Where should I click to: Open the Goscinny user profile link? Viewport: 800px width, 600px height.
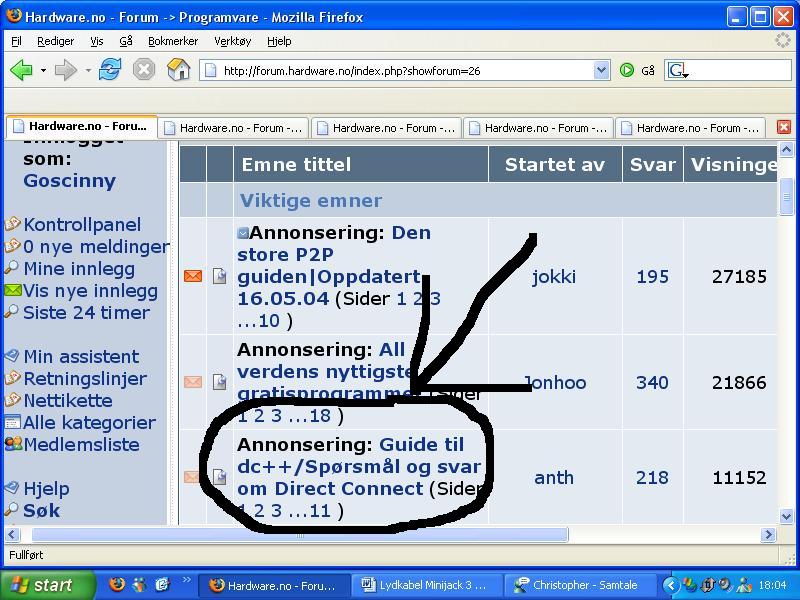[x=69, y=181]
